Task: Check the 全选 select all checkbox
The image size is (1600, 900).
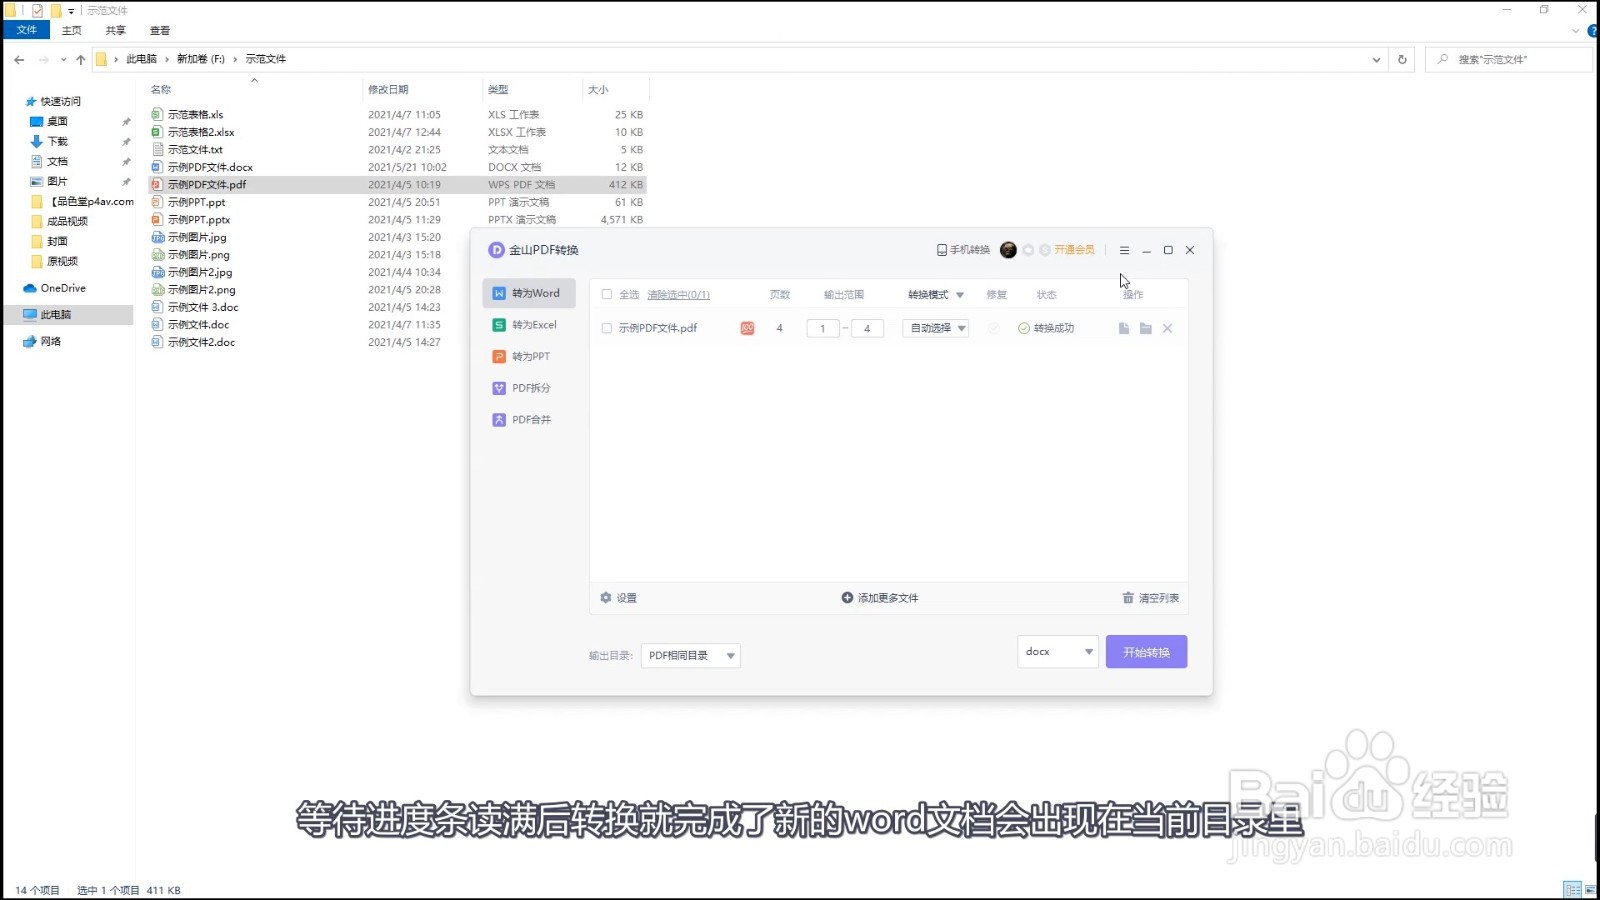Action: [x=607, y=294]
